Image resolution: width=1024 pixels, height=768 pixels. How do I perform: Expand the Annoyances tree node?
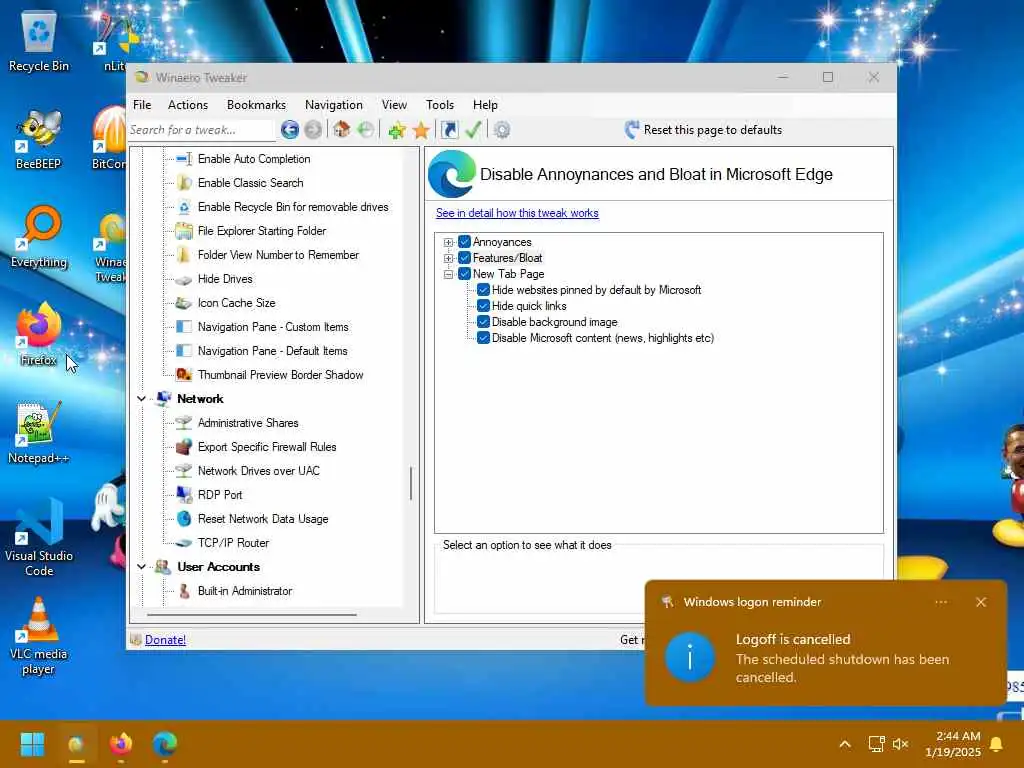coord(449,242)
